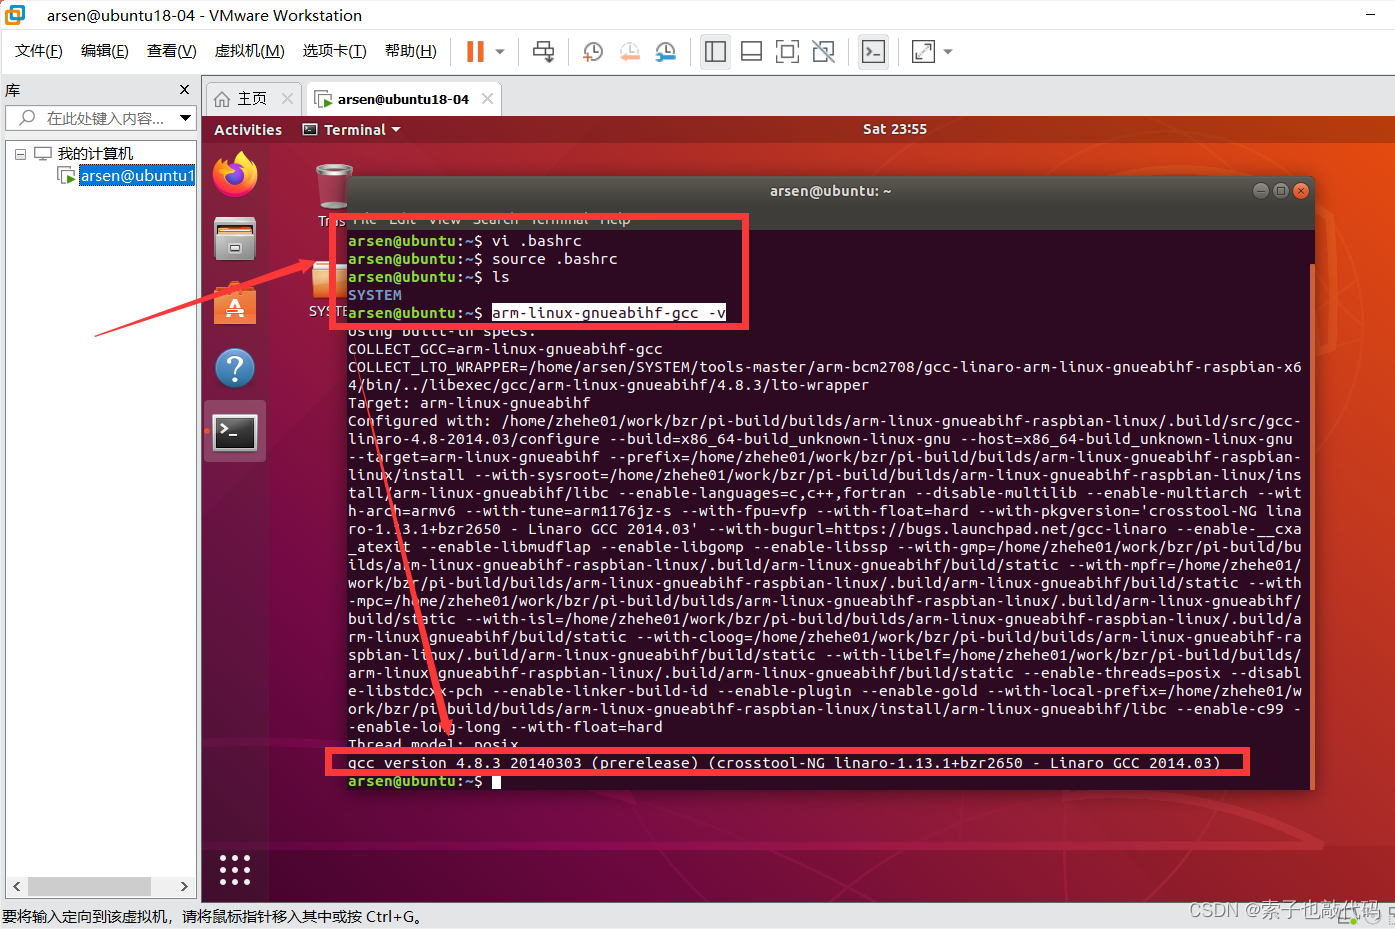Click the right arrow of the library scrollbar
1395x929 pixels.
pos(184,887)
